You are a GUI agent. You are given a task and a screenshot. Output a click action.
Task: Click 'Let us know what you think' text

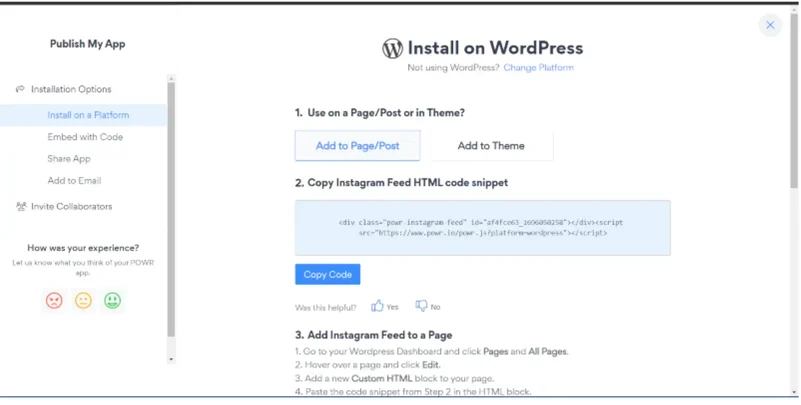[83, 268]
